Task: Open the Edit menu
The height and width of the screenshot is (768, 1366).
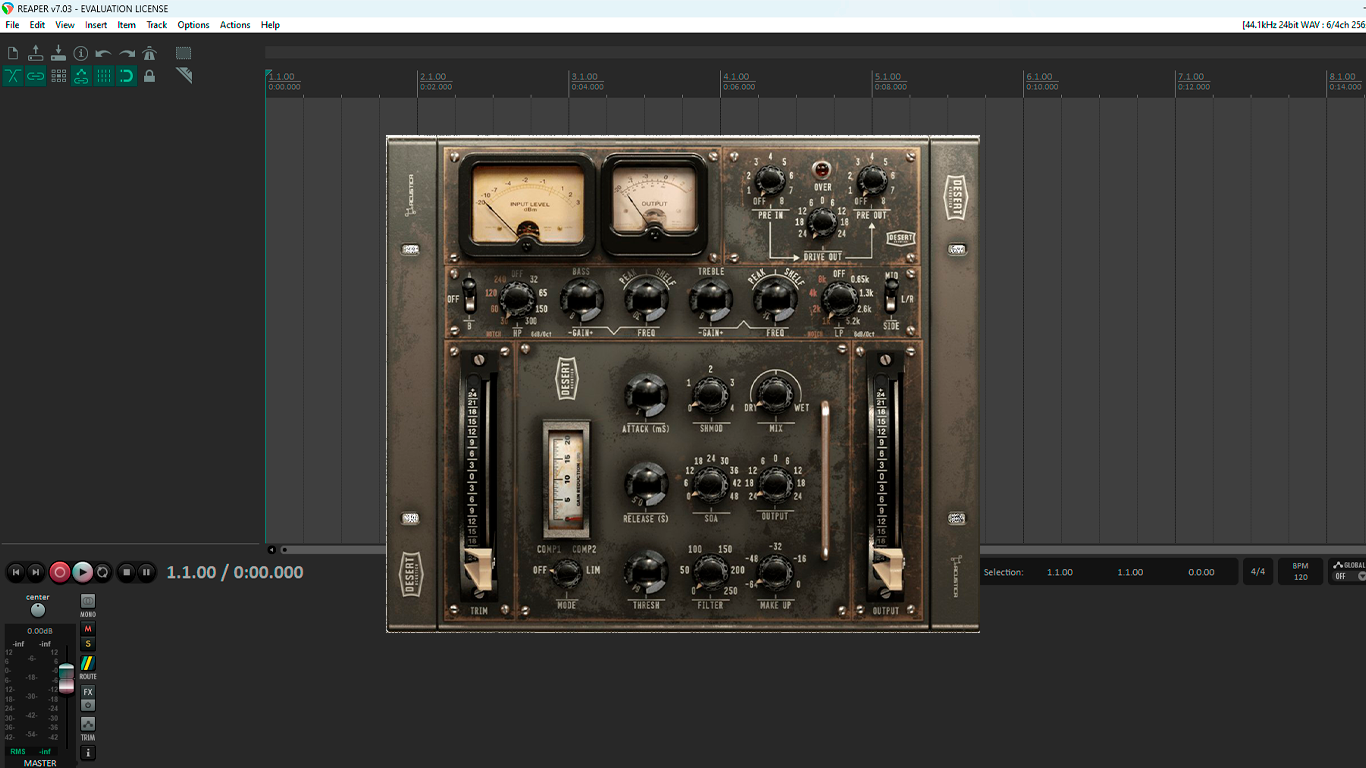Action: click(x=37, y=25)
